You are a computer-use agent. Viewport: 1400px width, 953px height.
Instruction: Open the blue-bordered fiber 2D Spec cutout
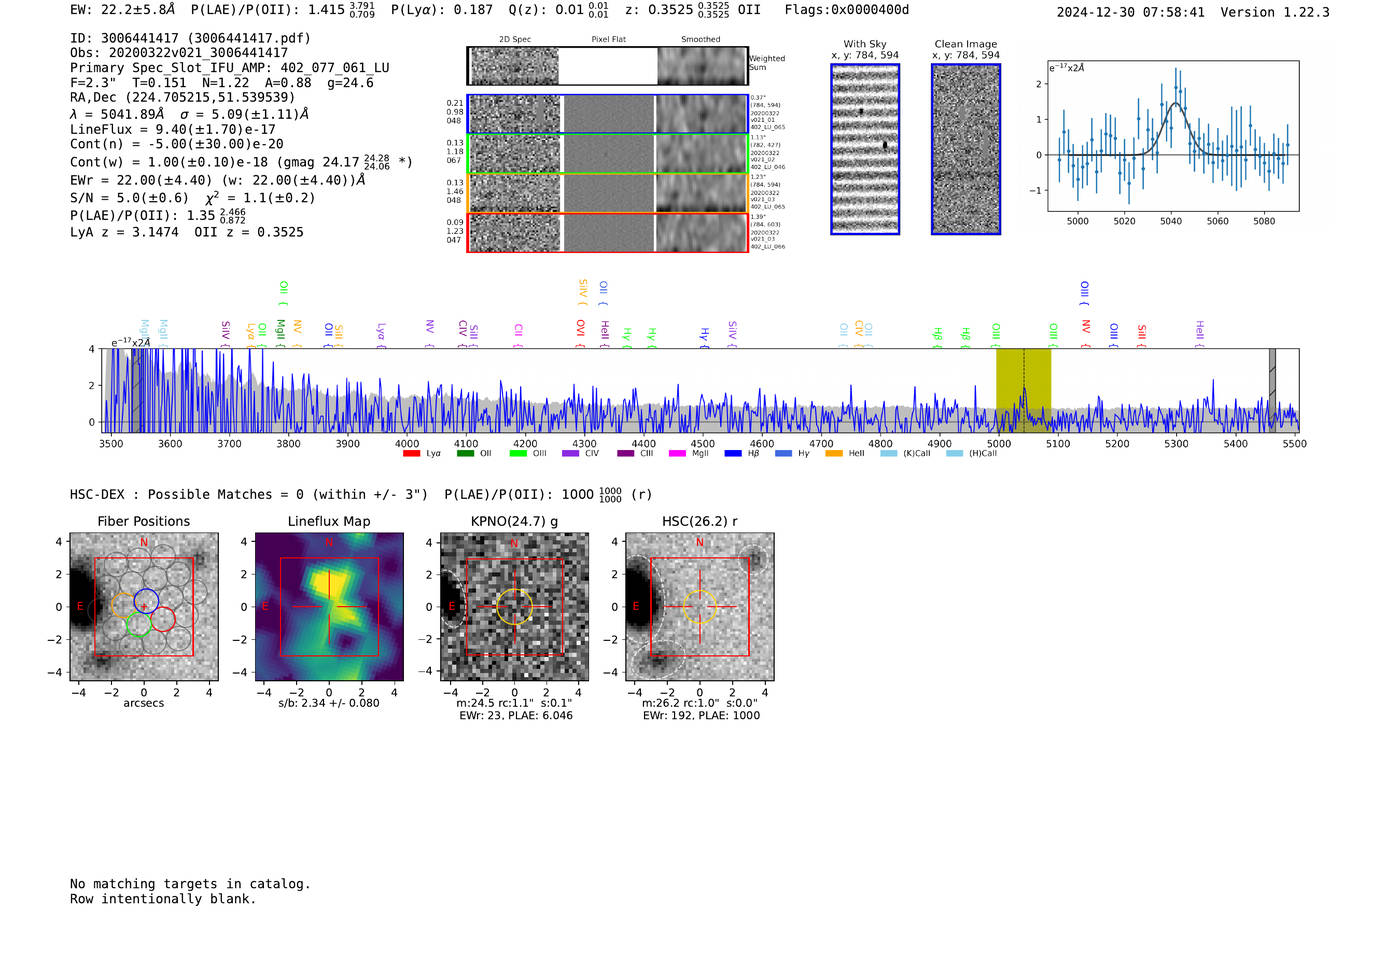click(x=514, y=114)
